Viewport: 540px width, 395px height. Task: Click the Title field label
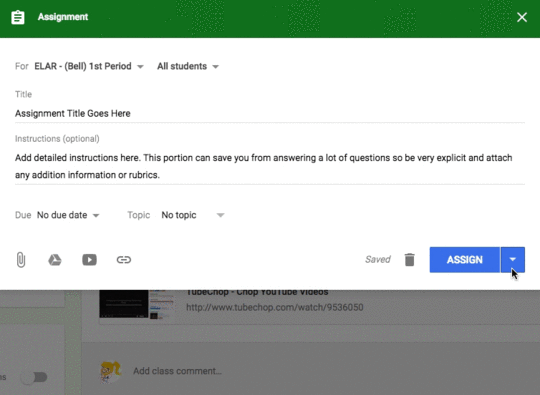point(23,94)
